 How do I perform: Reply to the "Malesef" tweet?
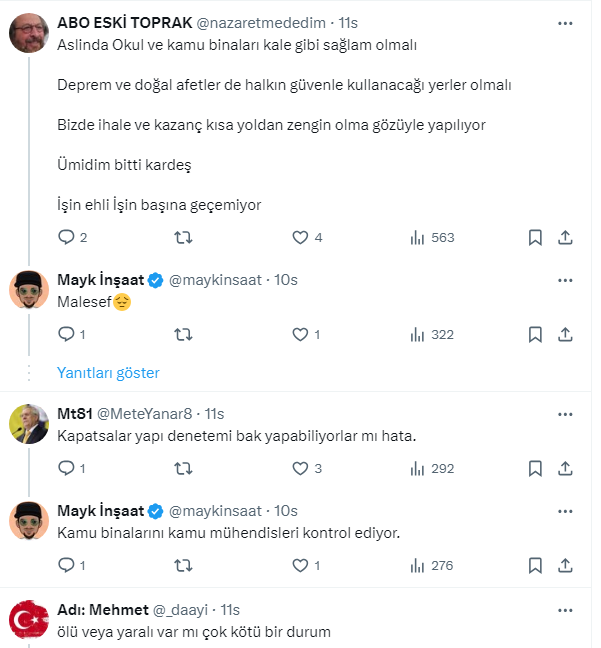pyautogui.click(x=67, y=334)
